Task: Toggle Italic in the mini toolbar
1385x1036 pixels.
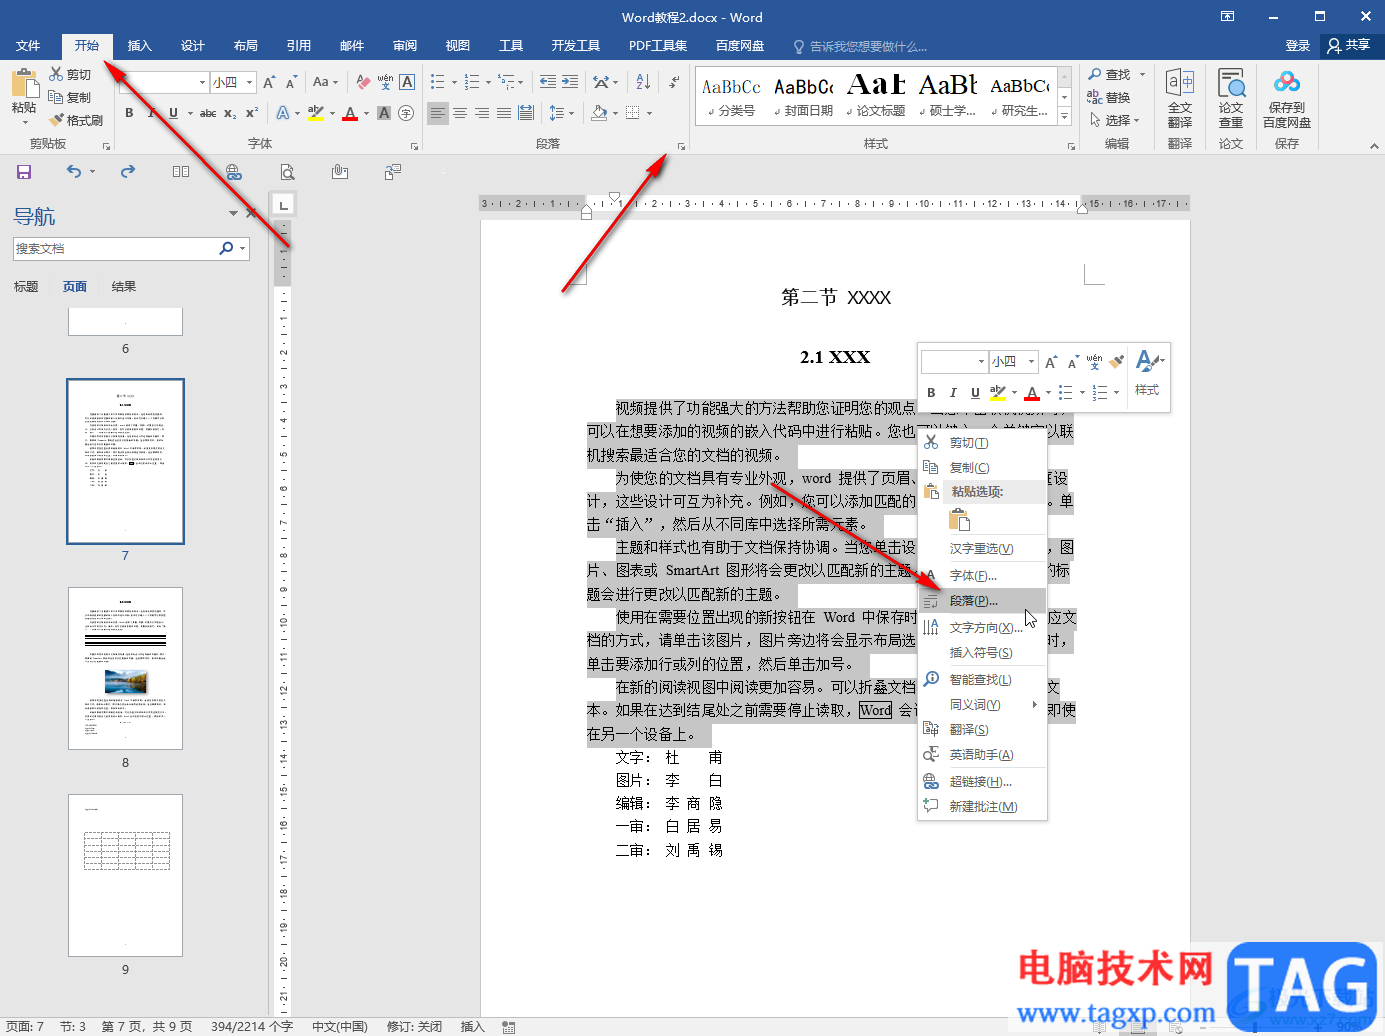Action: (x=953, y=393)
